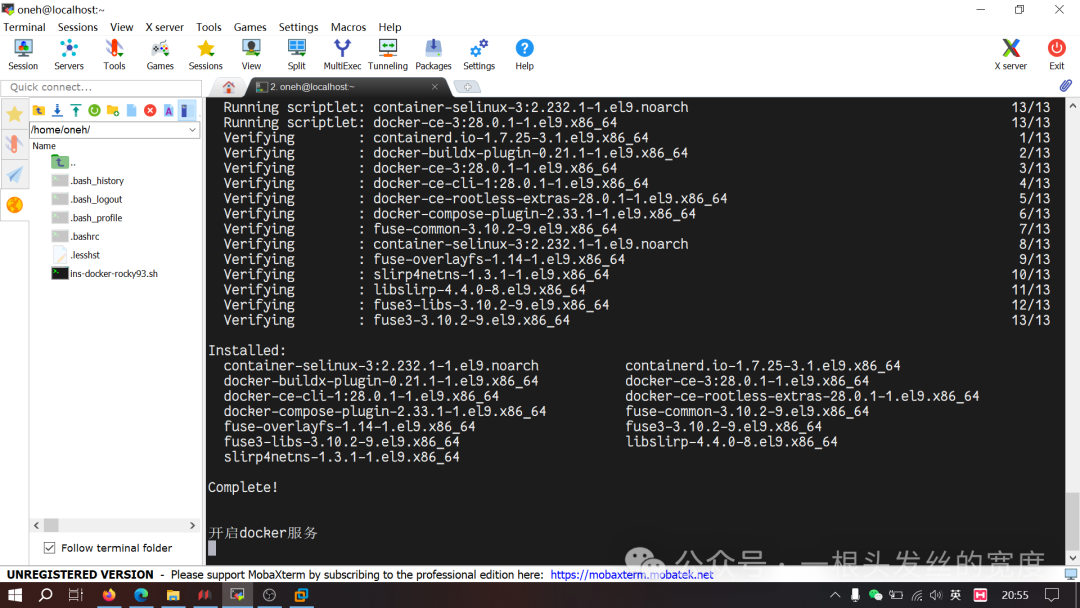The image size is (1080, 608).
Task: Click file list scroll right arrow
Action: coord(192,525)
